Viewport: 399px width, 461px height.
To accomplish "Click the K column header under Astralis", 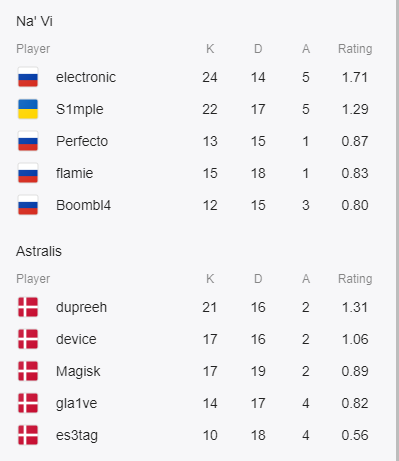I will coord(210,279).
